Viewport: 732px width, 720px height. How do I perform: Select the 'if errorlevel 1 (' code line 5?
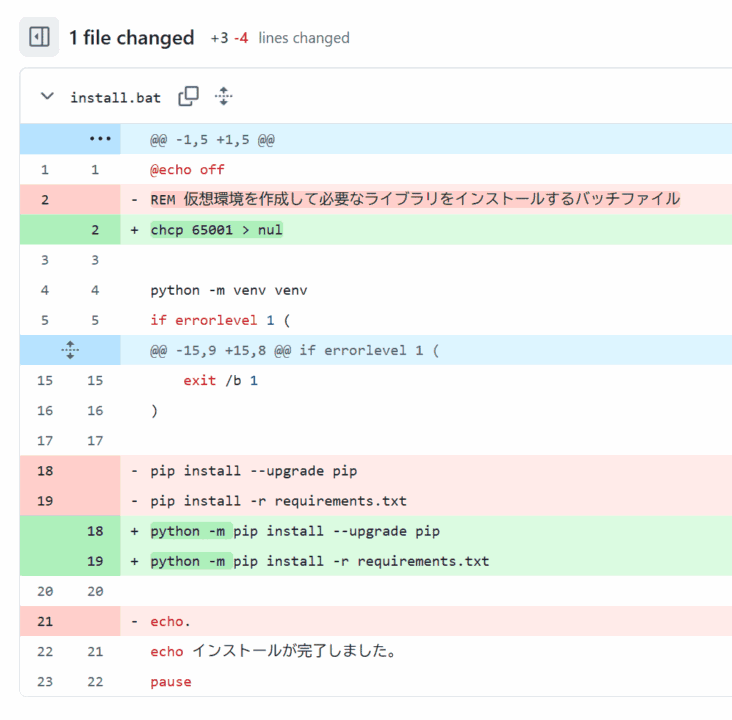[220, 320]
